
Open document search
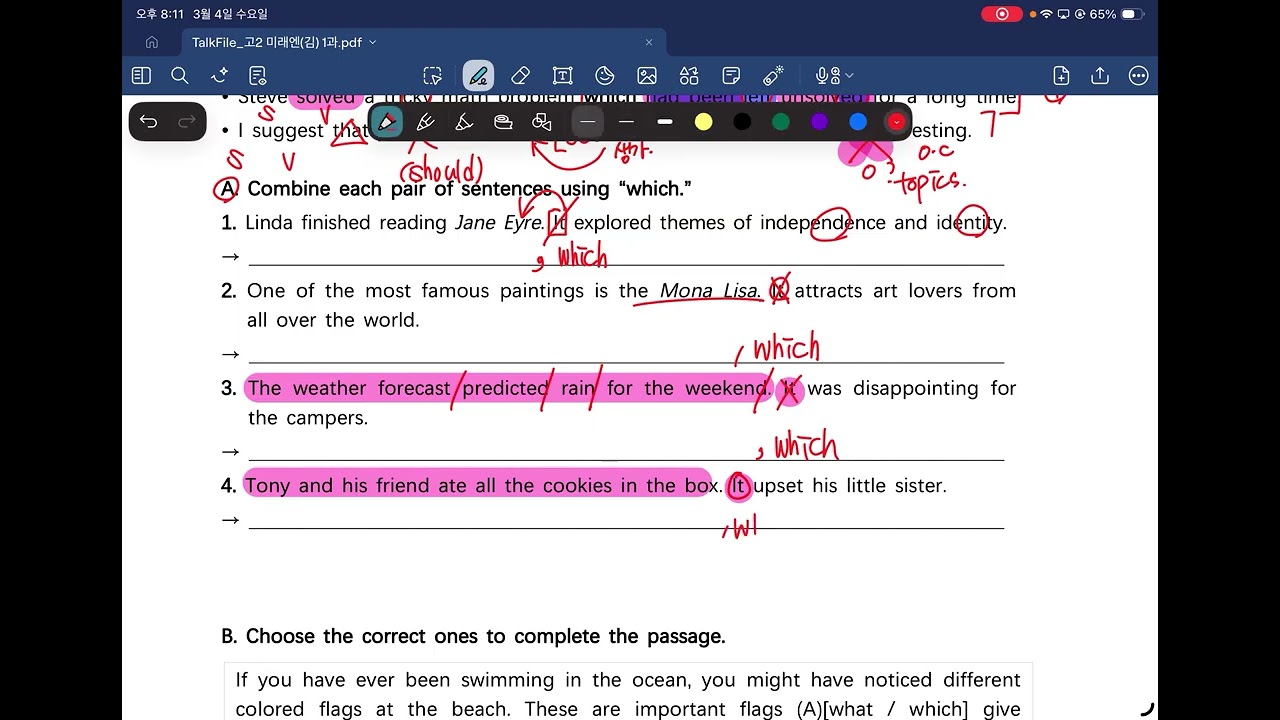coord(180,76)
